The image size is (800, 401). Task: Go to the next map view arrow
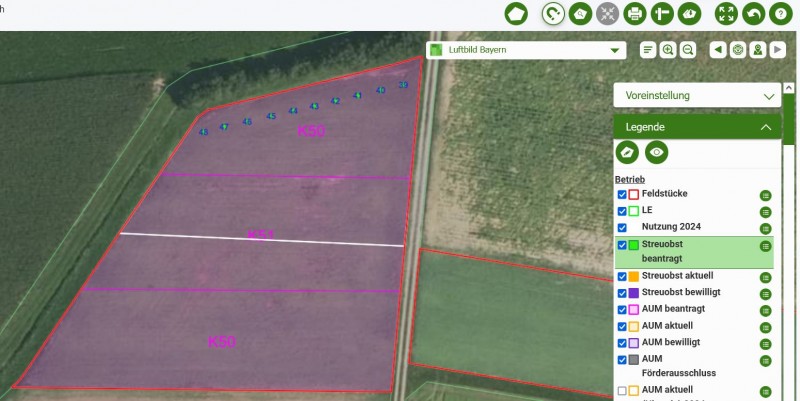tap(778, 50)
